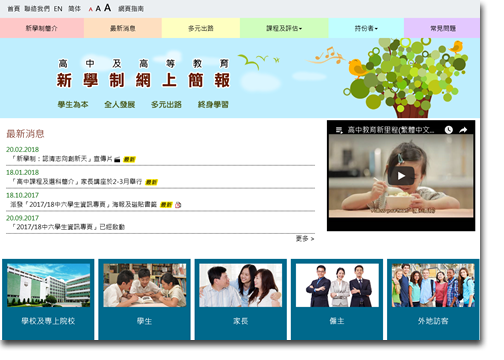
Task: Open the 最新消息 menu tab
Action: [123, 28]
